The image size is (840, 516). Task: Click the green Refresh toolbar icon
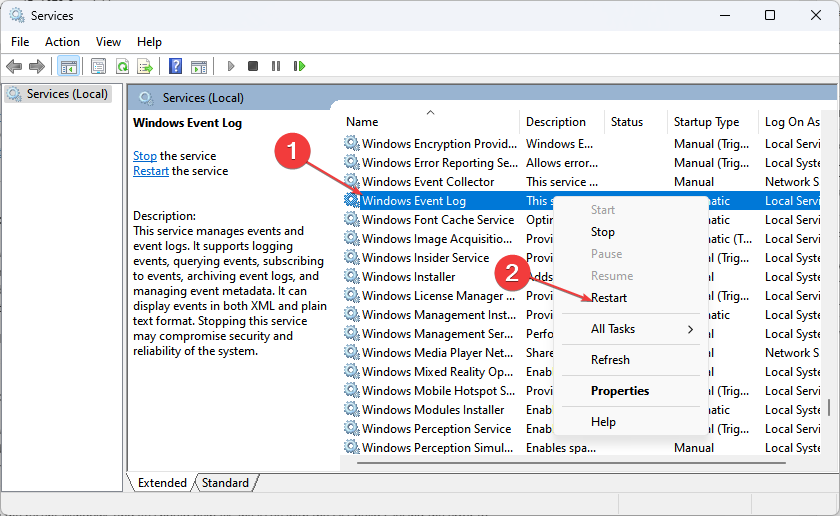pos(122,66)
